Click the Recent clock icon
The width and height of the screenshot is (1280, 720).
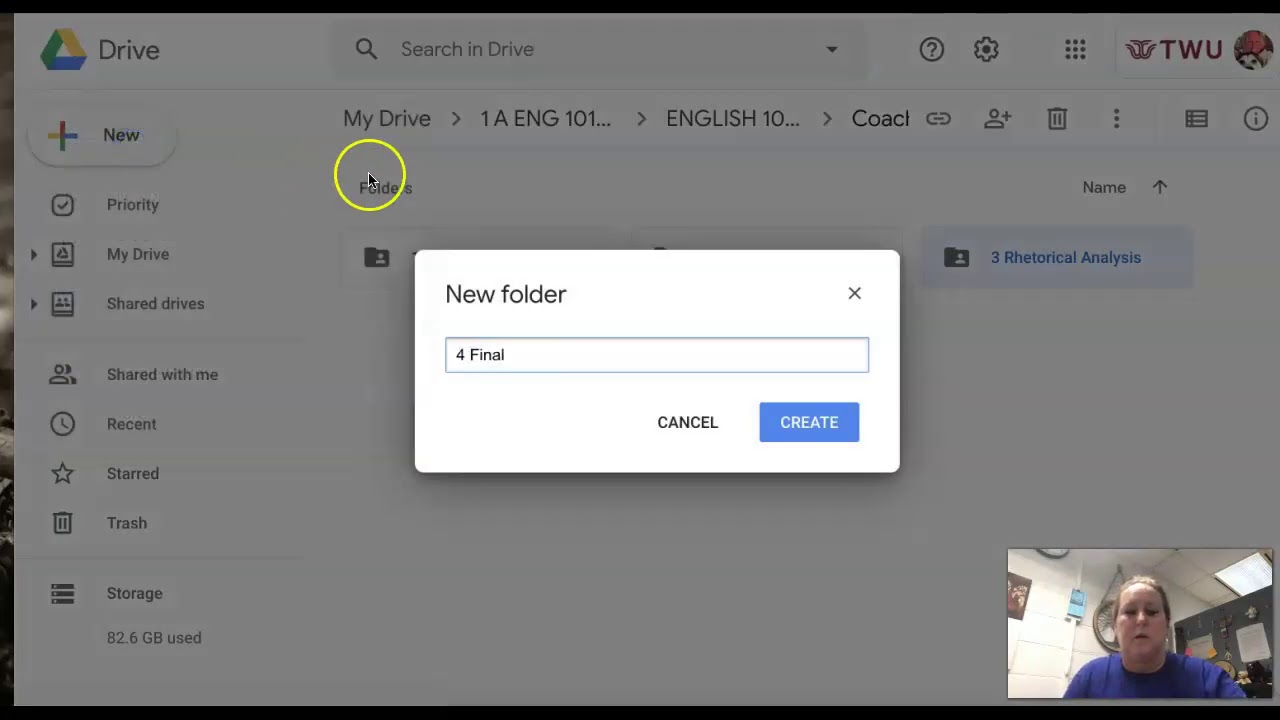click(62, 424)
